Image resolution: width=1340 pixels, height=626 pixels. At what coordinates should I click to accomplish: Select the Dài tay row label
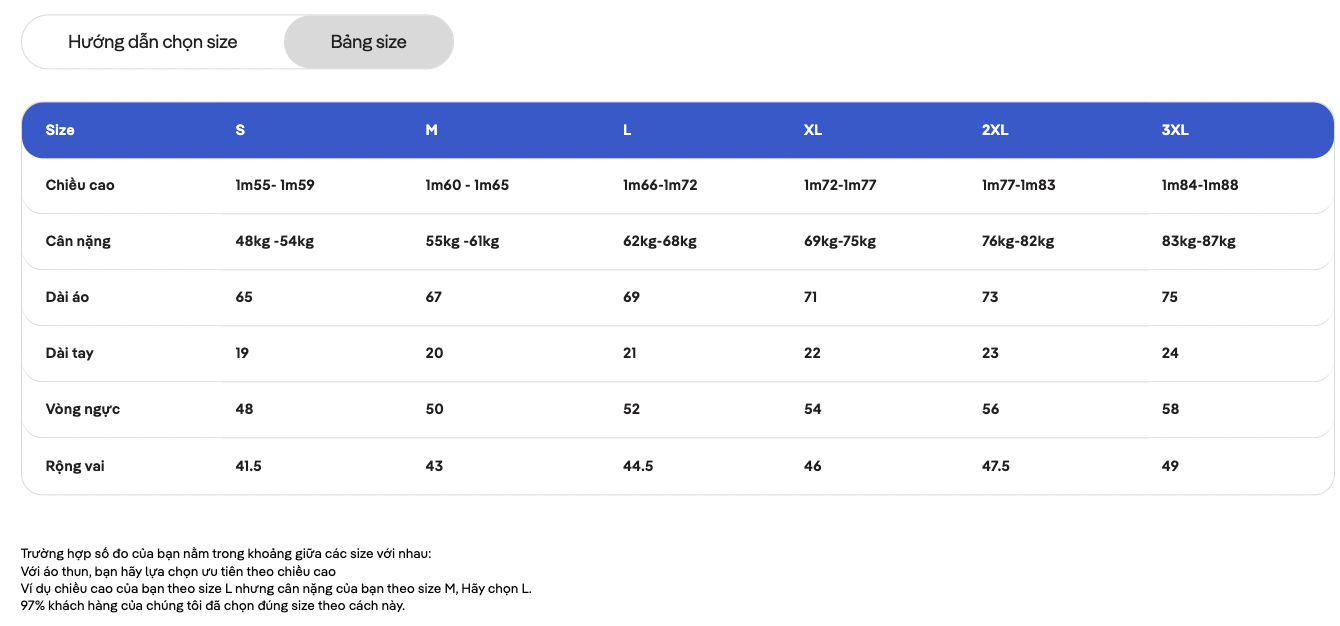coord(70,353)
